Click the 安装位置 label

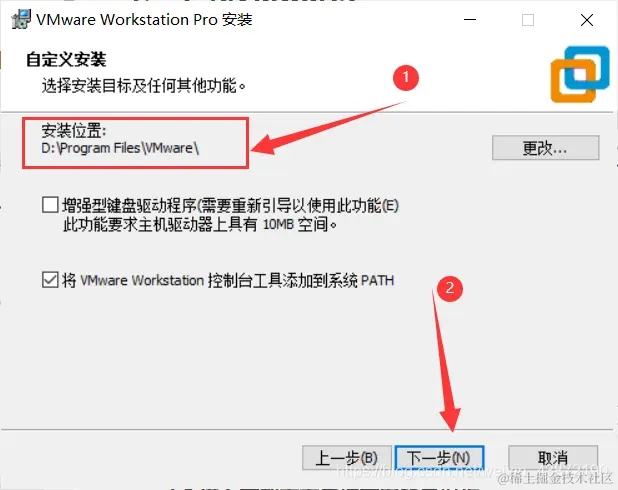[x=74, y=130]
